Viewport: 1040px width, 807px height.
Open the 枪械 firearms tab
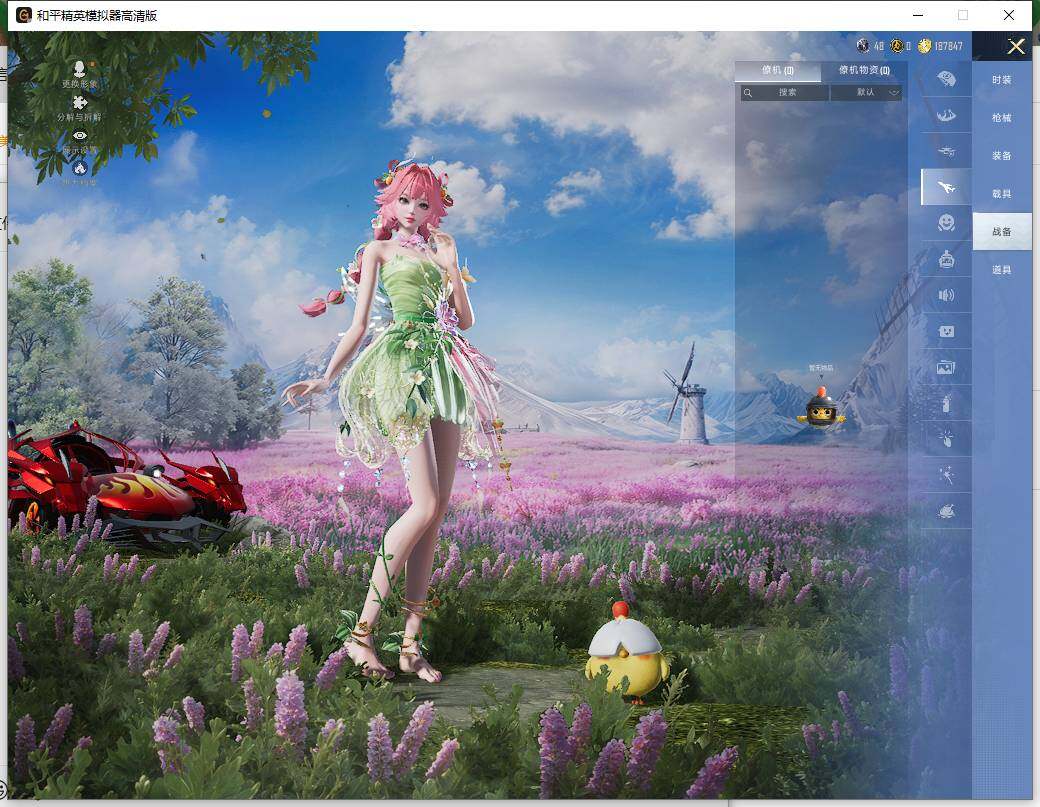point(1002,117)
